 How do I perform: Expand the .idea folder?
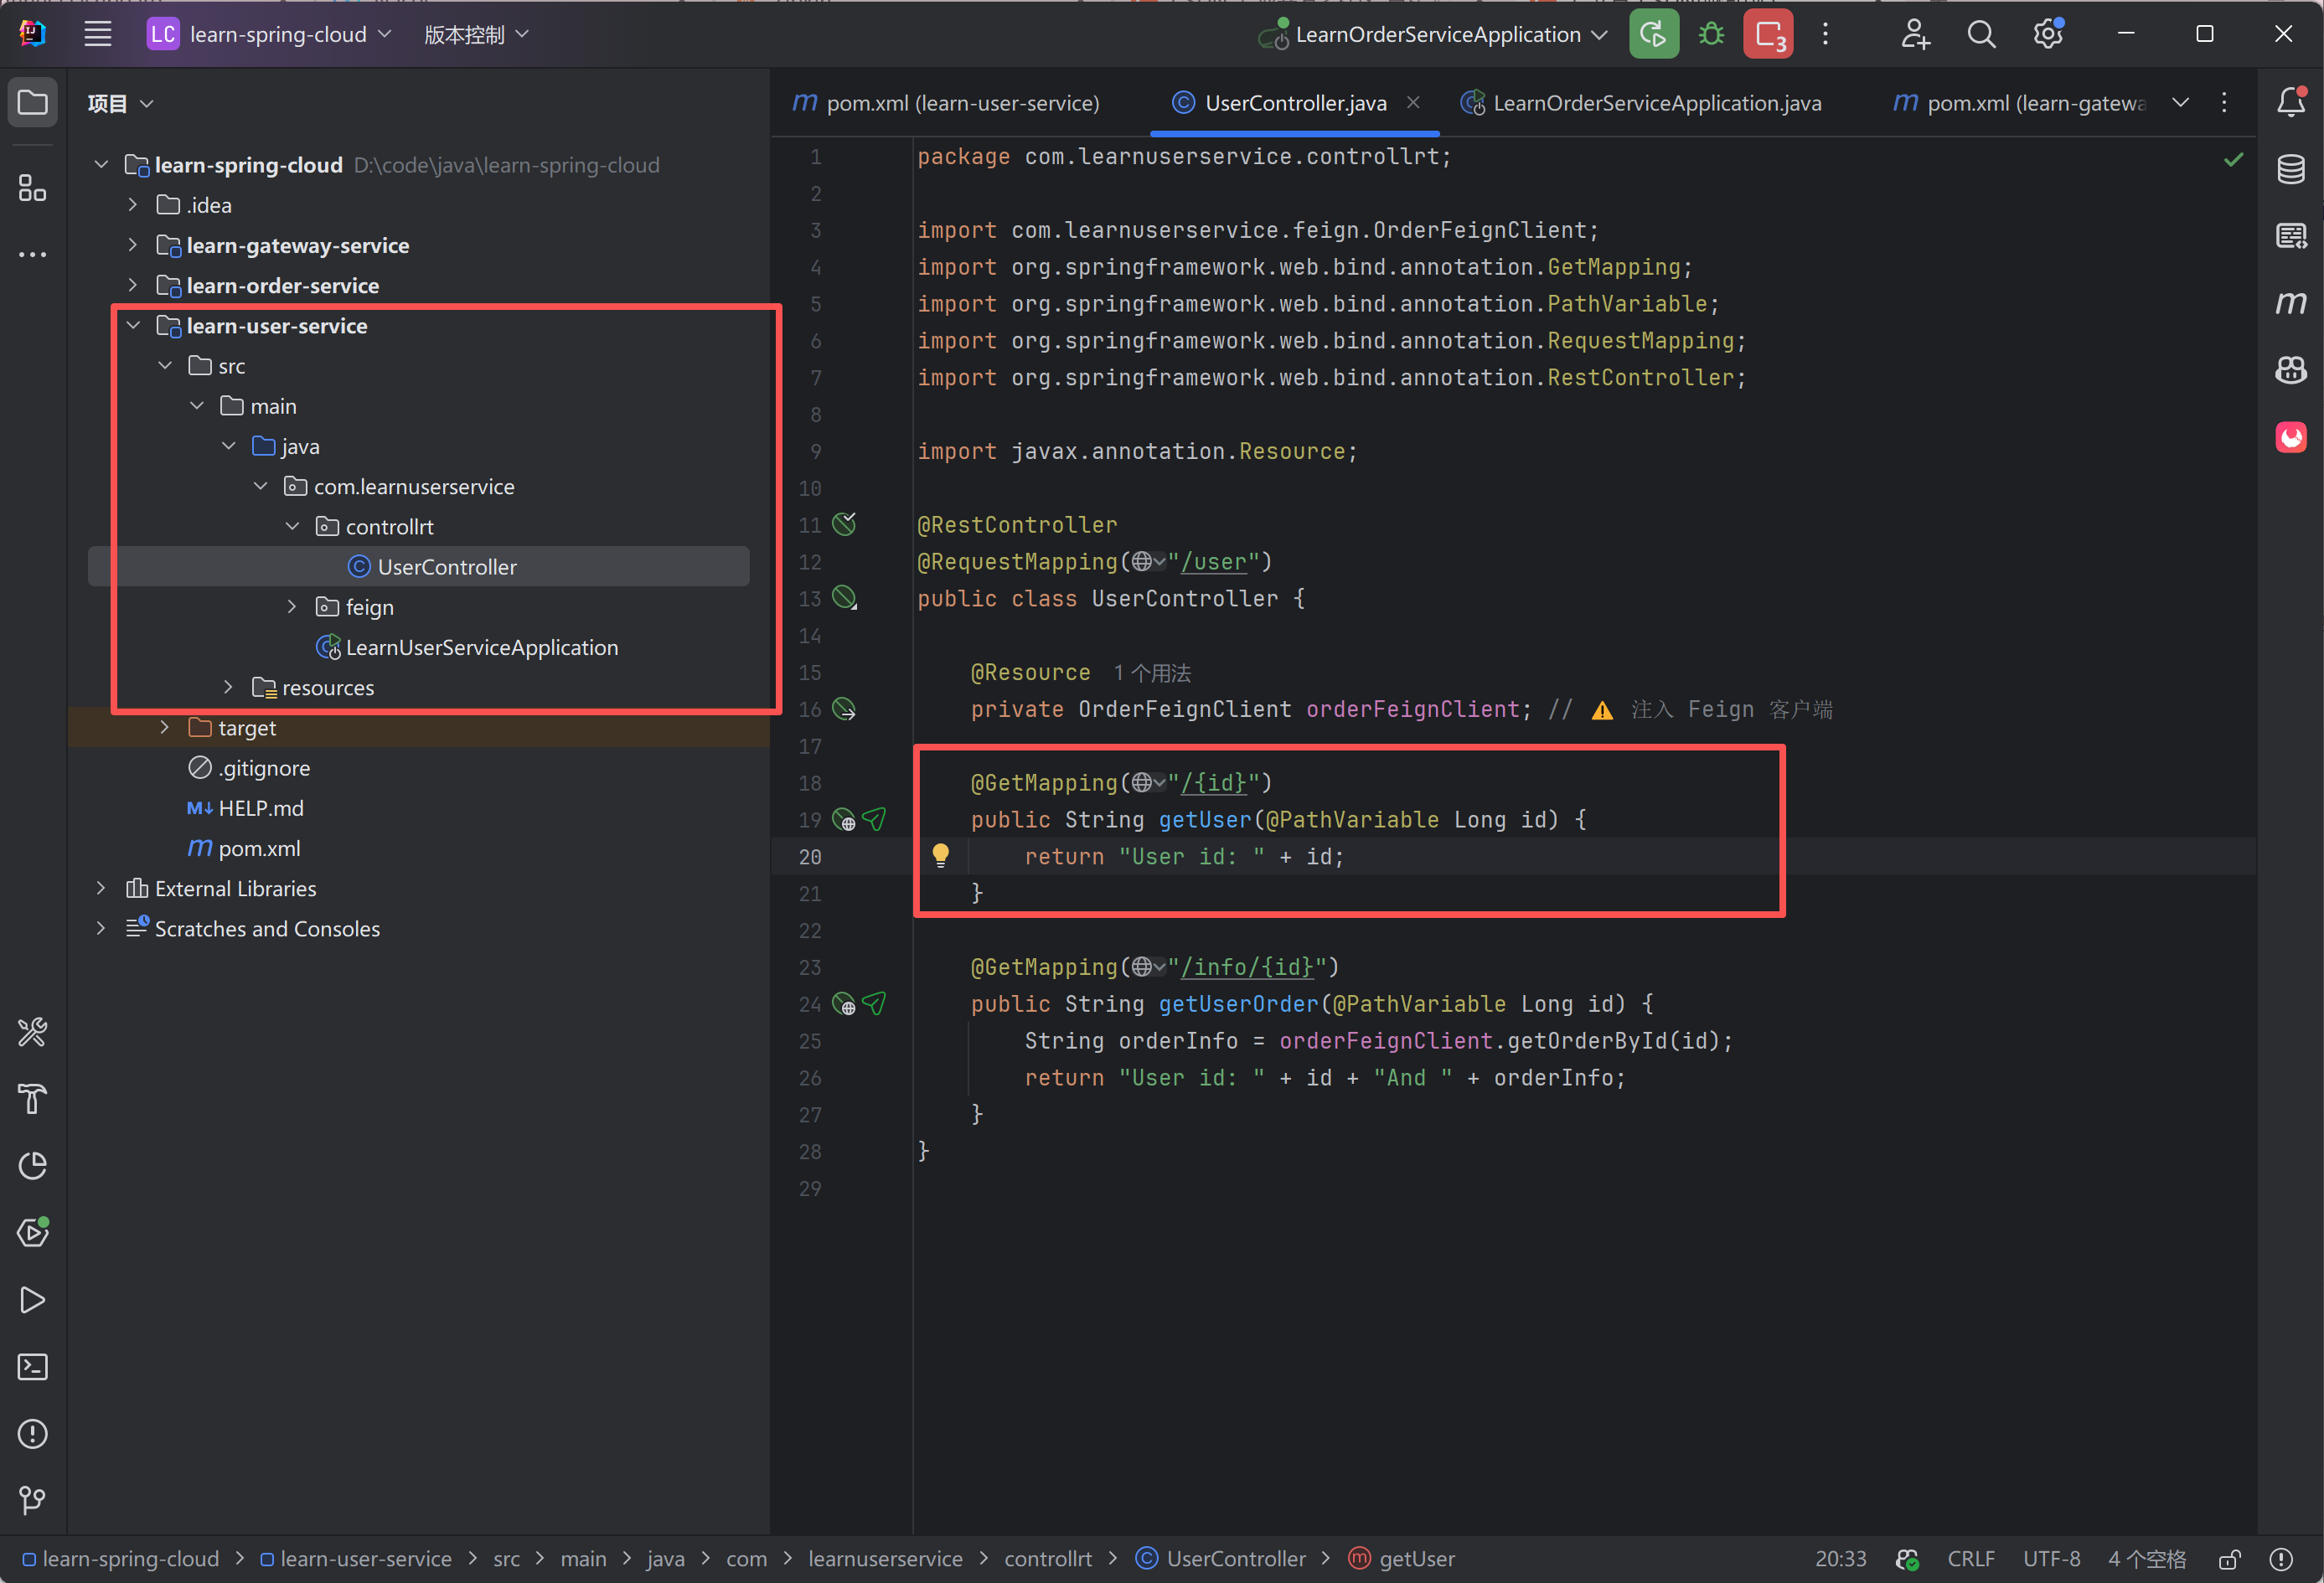133,204
